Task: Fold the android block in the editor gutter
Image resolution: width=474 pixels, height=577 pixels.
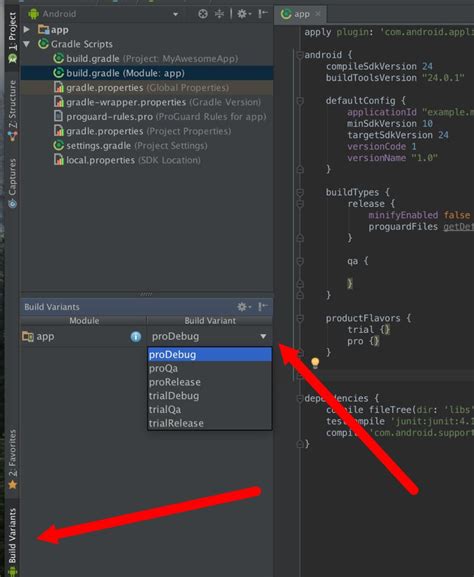Action: [x=300, y=55]
